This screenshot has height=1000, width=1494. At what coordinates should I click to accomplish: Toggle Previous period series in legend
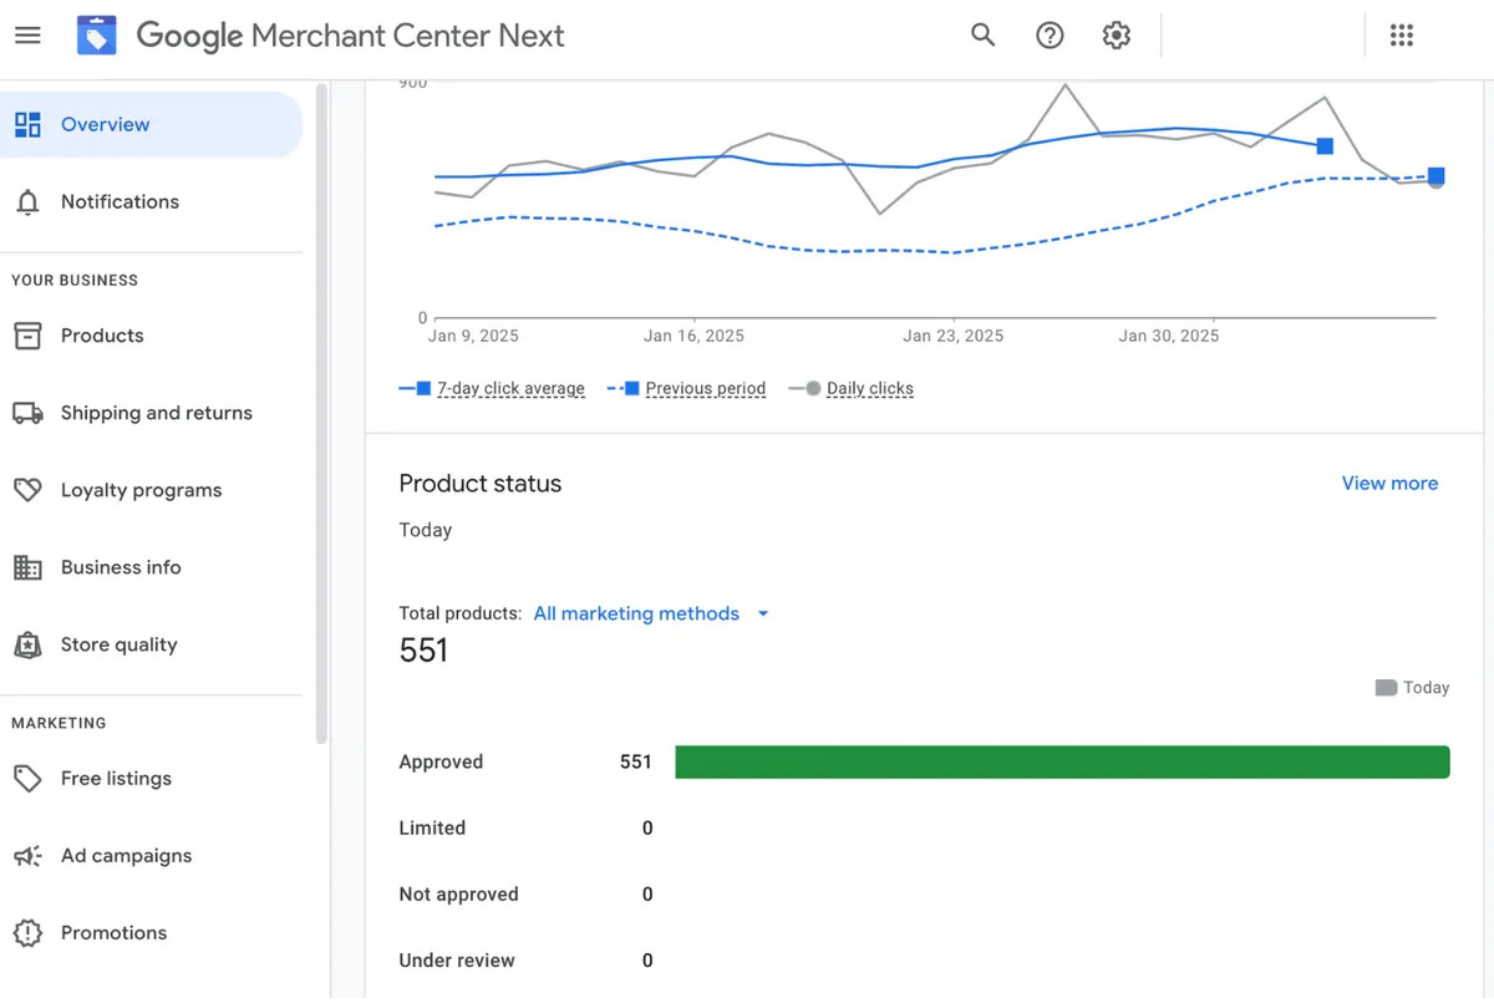[704, 389]
